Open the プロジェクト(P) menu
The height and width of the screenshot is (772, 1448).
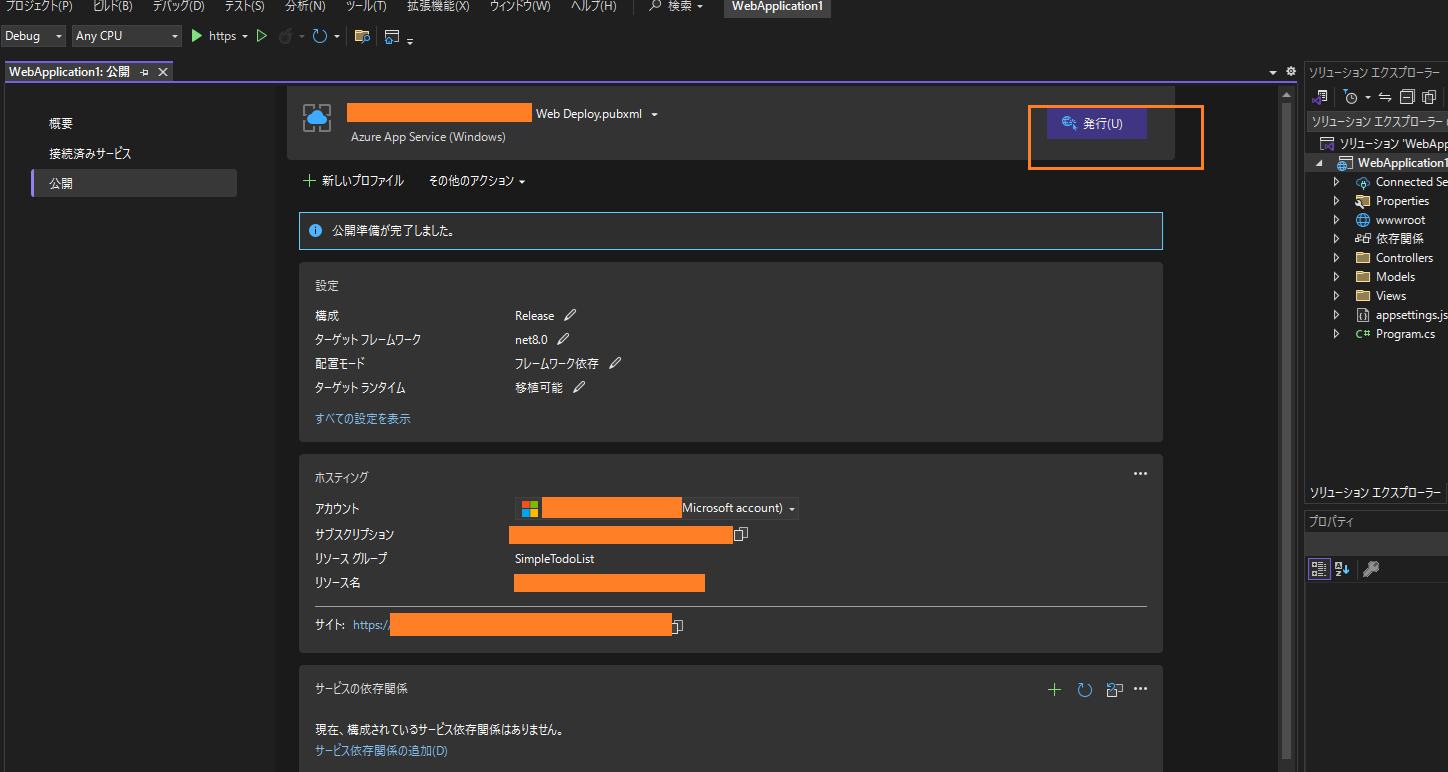coord(39,6)
